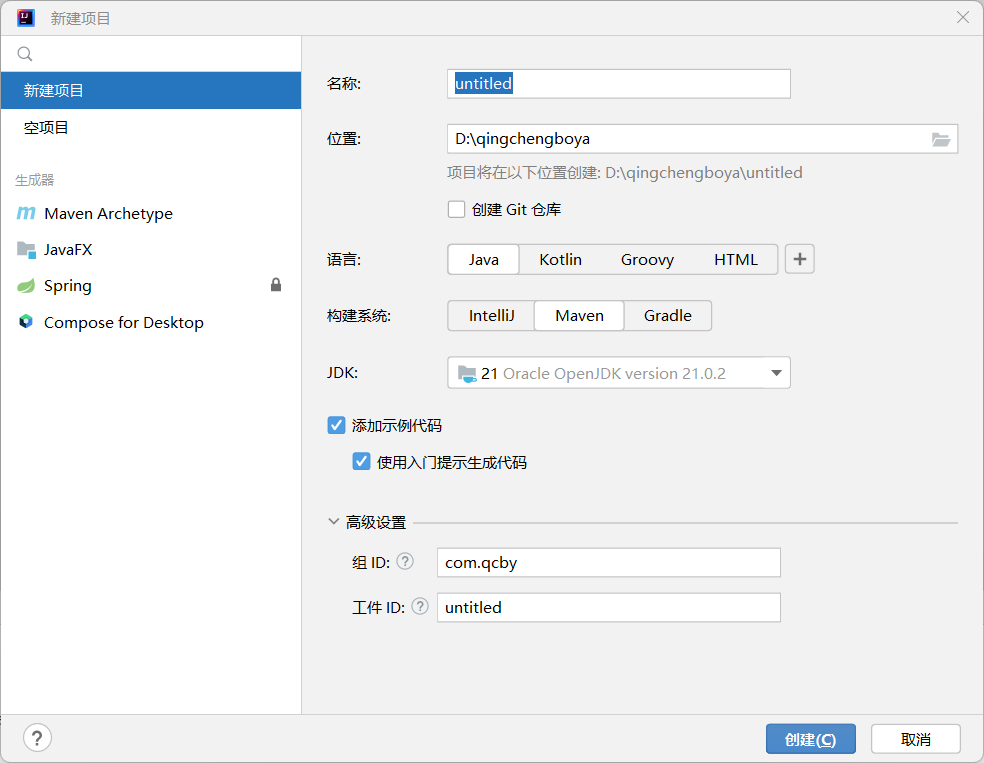The image size is (984, 763).
Task: Choose IntelliJ build system
Action: pyautogui.click(x=491, y=316)
